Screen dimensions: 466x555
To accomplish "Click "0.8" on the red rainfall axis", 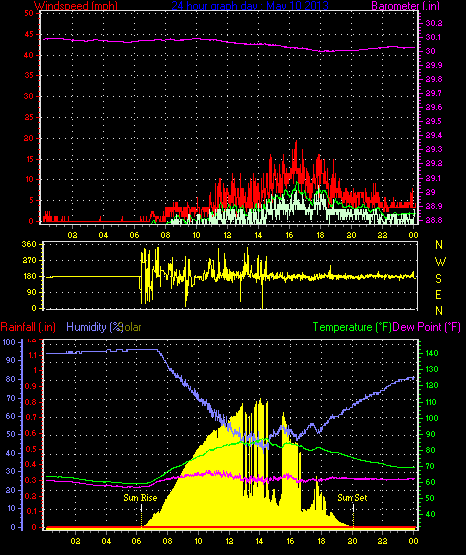I will (30, 402).
